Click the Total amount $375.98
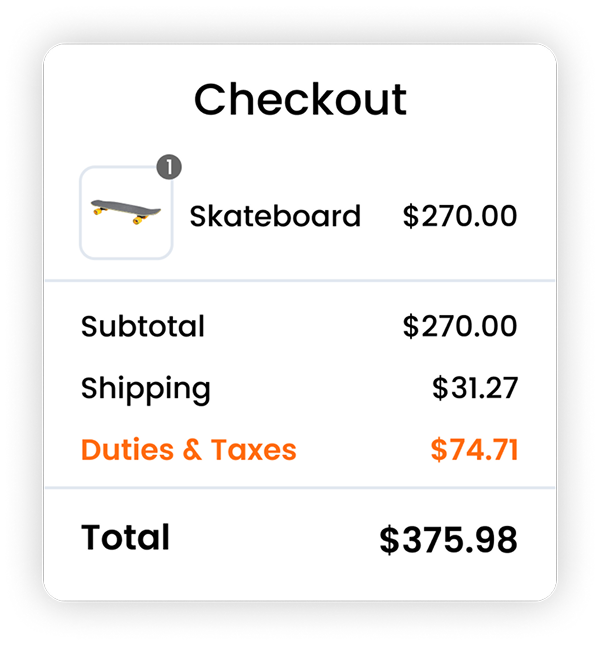The height and width of the screenshot is (645, 600). tap(449, 540)
